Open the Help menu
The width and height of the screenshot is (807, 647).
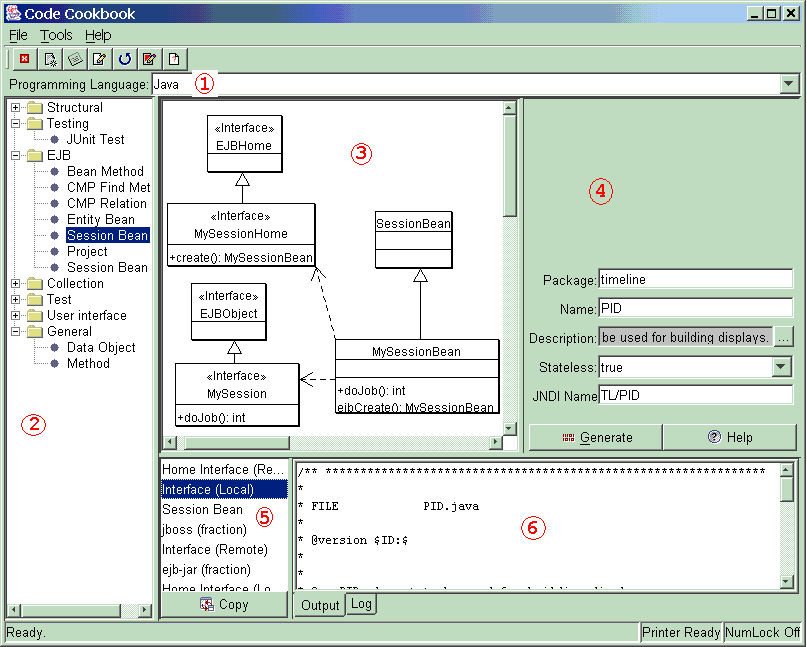(x=98, y=36)
